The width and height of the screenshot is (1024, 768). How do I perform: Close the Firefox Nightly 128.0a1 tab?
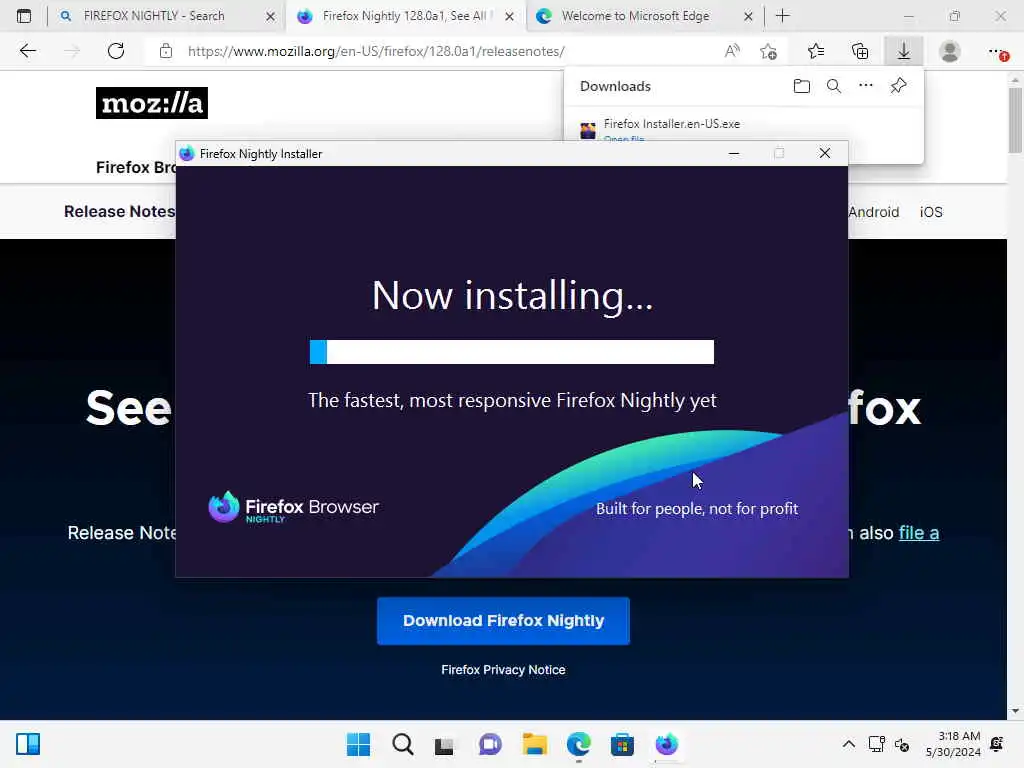509,16
